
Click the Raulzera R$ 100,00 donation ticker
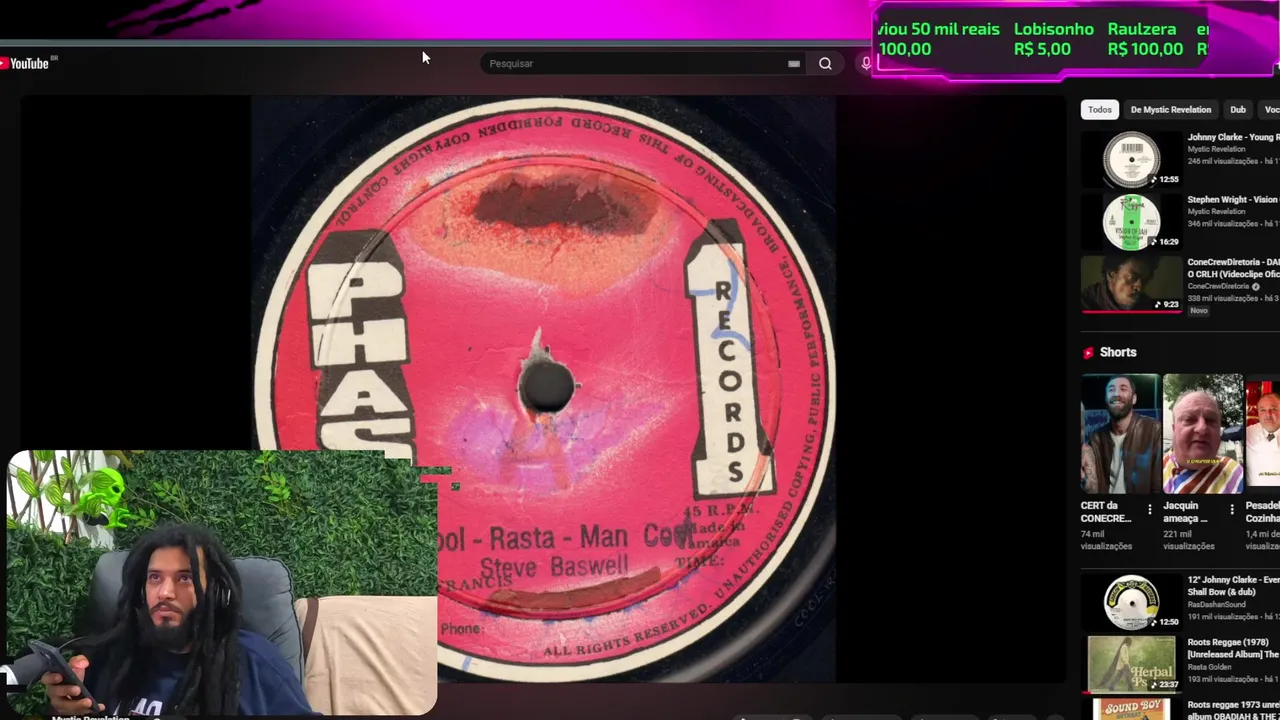tap(1144, 39)
